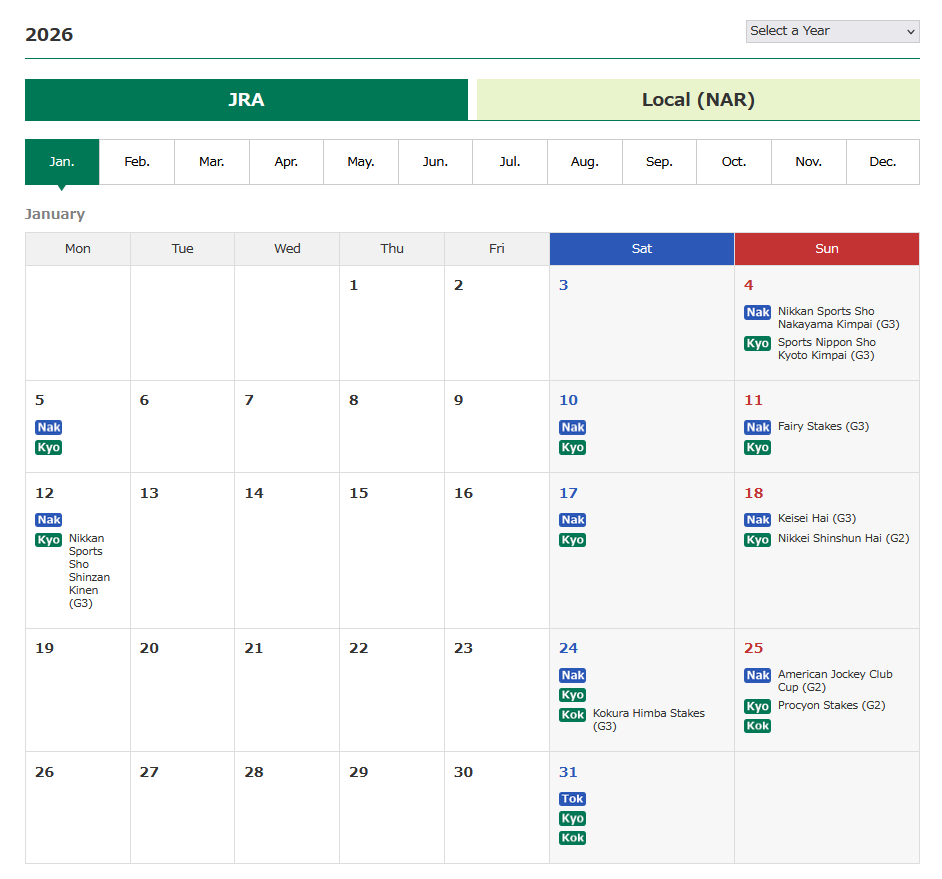
Task: Click the date number 19
Action: coord(44,648)
